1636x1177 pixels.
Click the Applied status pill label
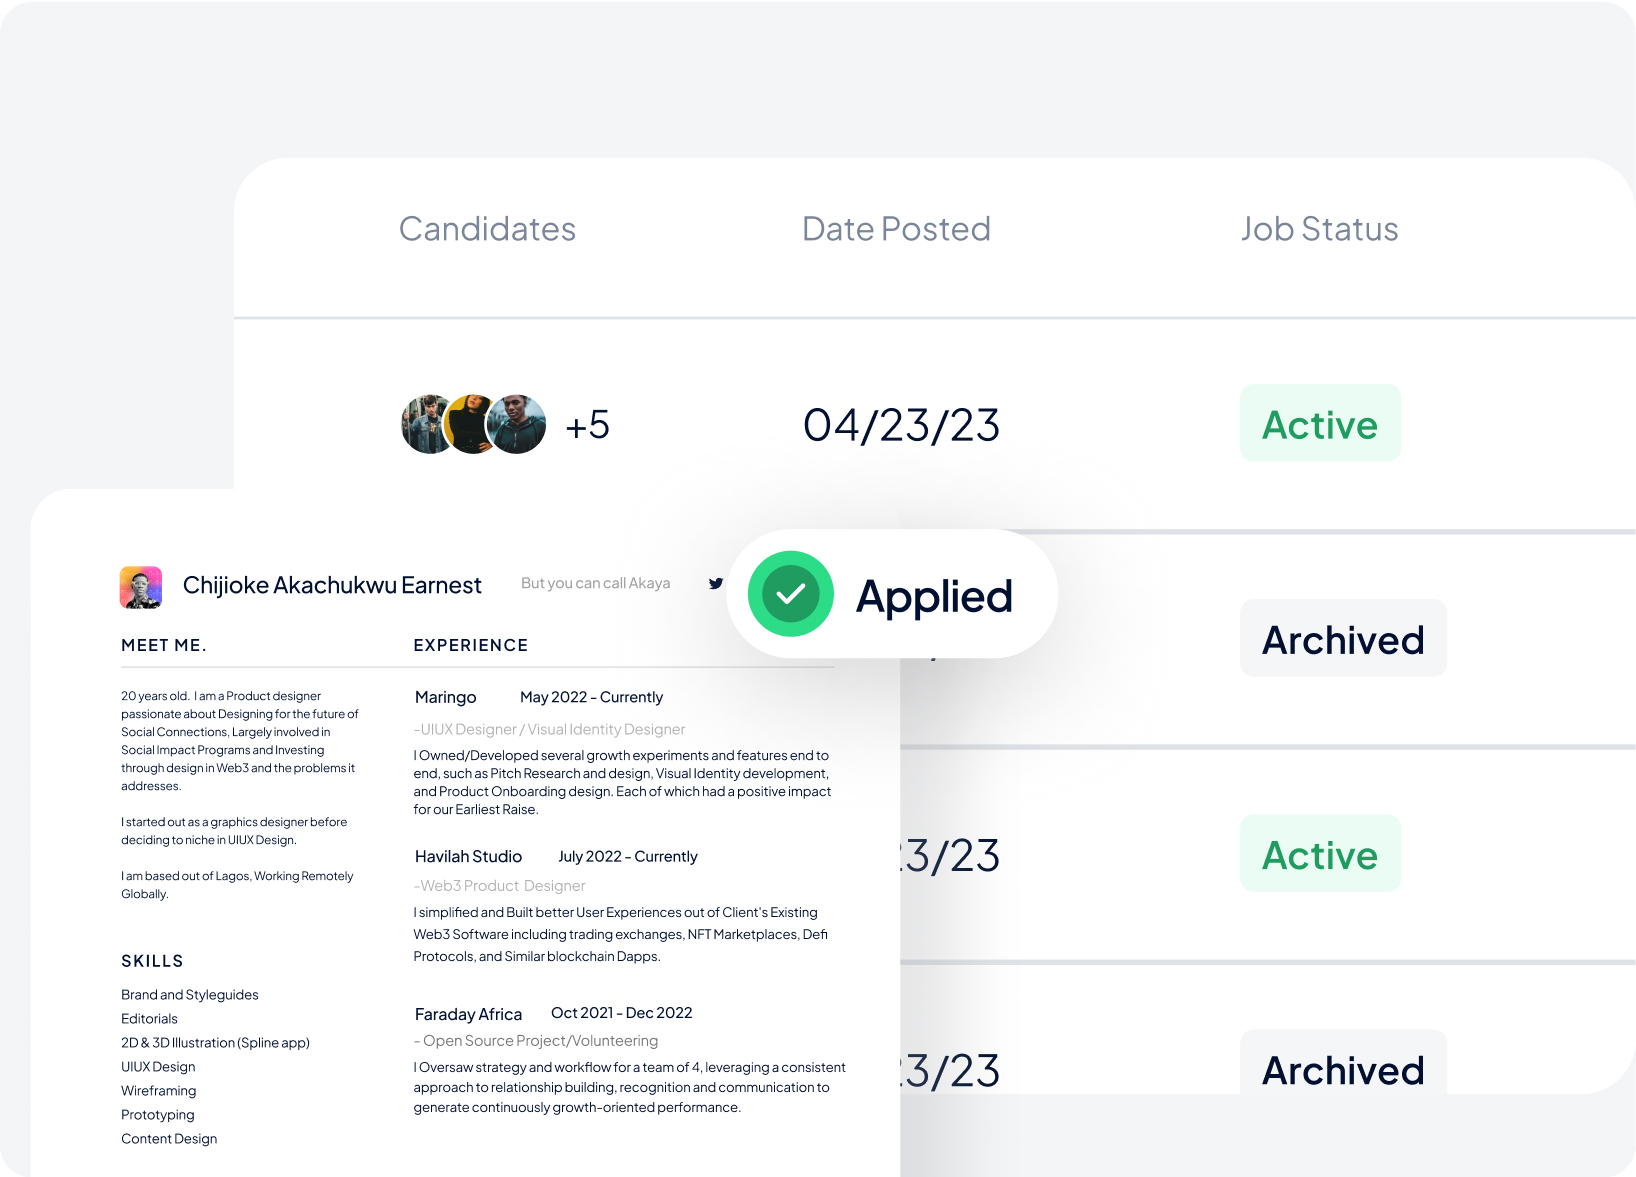tap(934, 597)
